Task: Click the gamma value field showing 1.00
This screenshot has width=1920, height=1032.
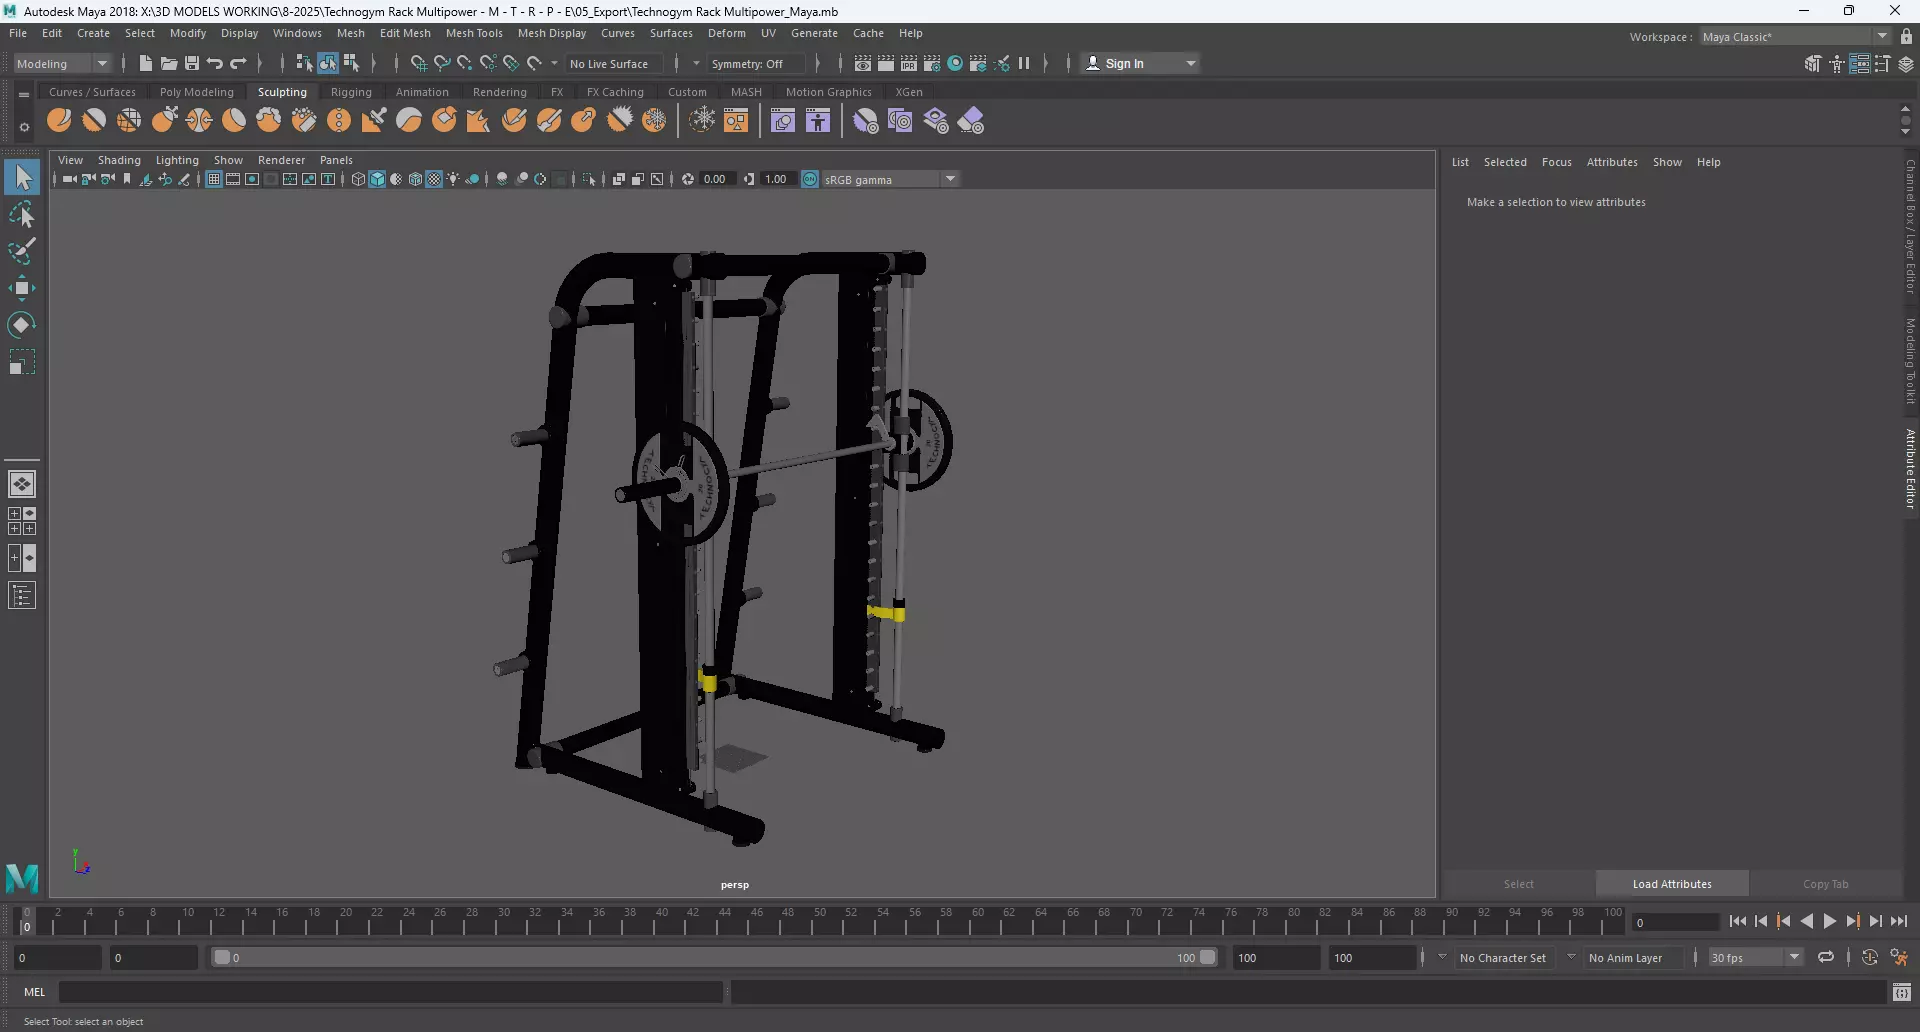Action: pyautogui.click(x=776, y=179)
